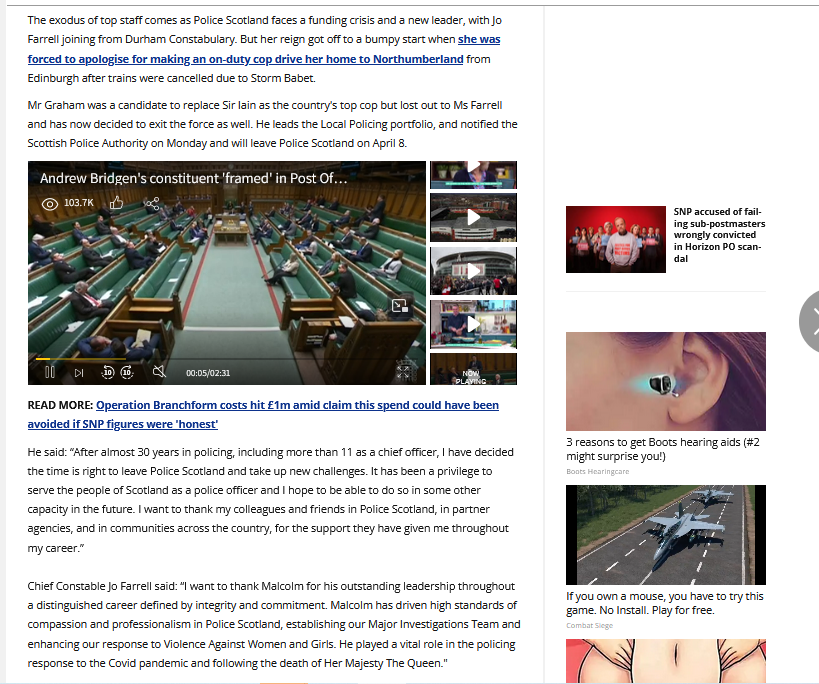Click the 'READ MORE:' label
The image size is (819, 684).
(60, 405)
